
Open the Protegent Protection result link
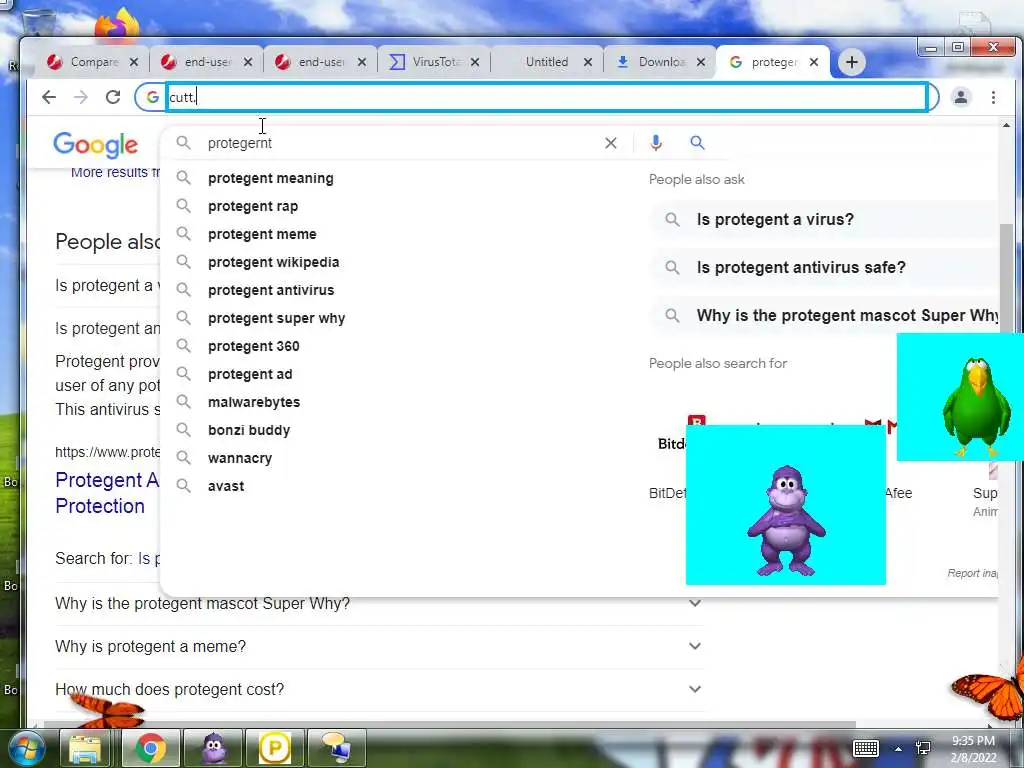[x=107, y=494]
